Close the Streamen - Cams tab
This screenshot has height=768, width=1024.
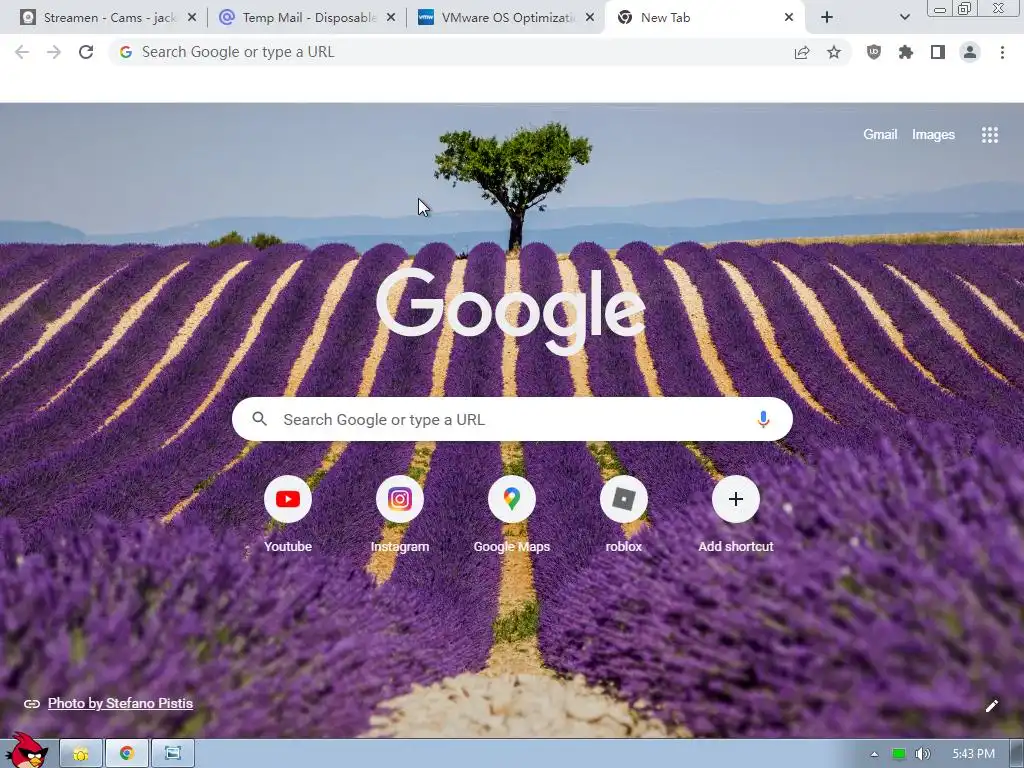[x=192, y=18]
